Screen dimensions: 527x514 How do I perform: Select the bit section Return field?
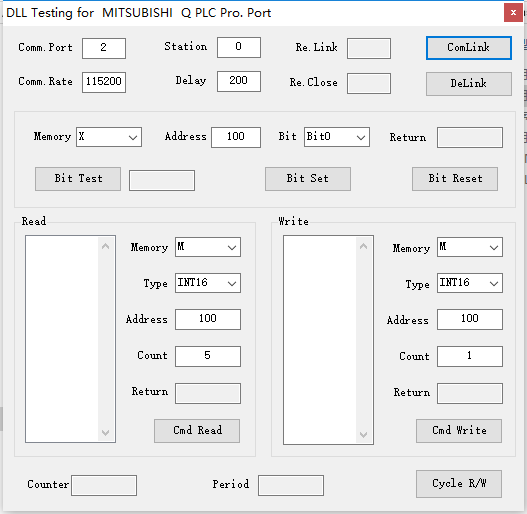(470, 137)
